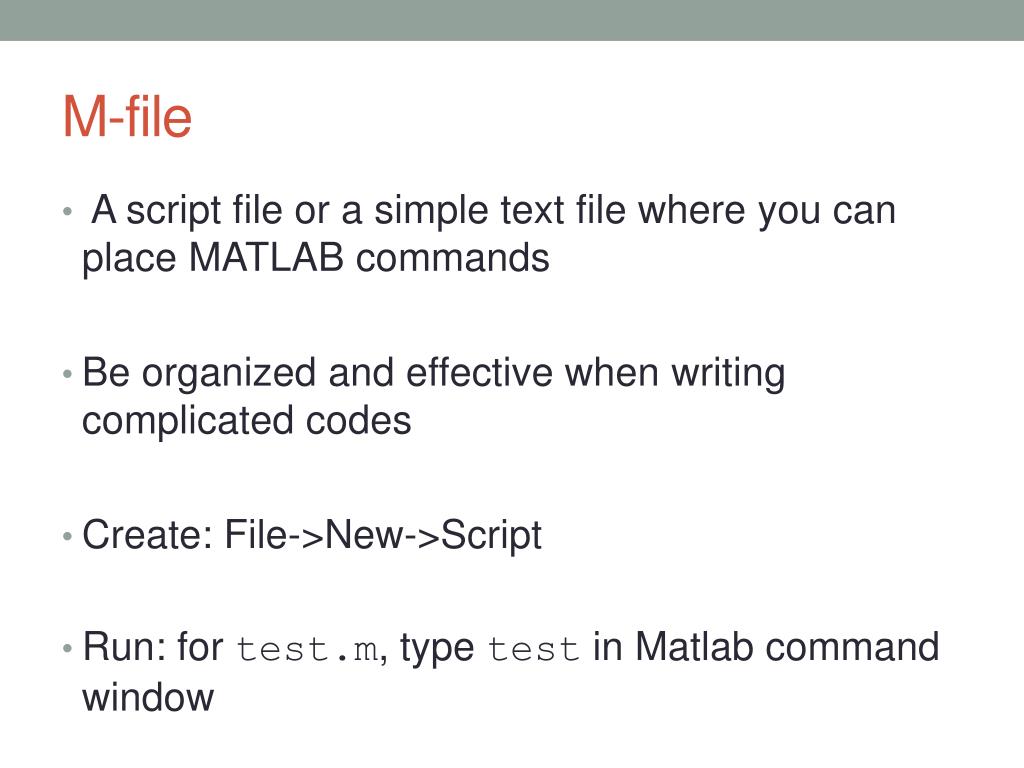
Task: Click the text 'place MATLAB commands'
Action: click(315, 259)
